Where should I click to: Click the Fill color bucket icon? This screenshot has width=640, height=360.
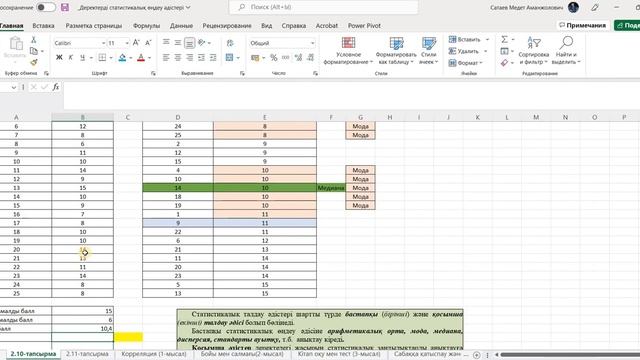point(122,58)
